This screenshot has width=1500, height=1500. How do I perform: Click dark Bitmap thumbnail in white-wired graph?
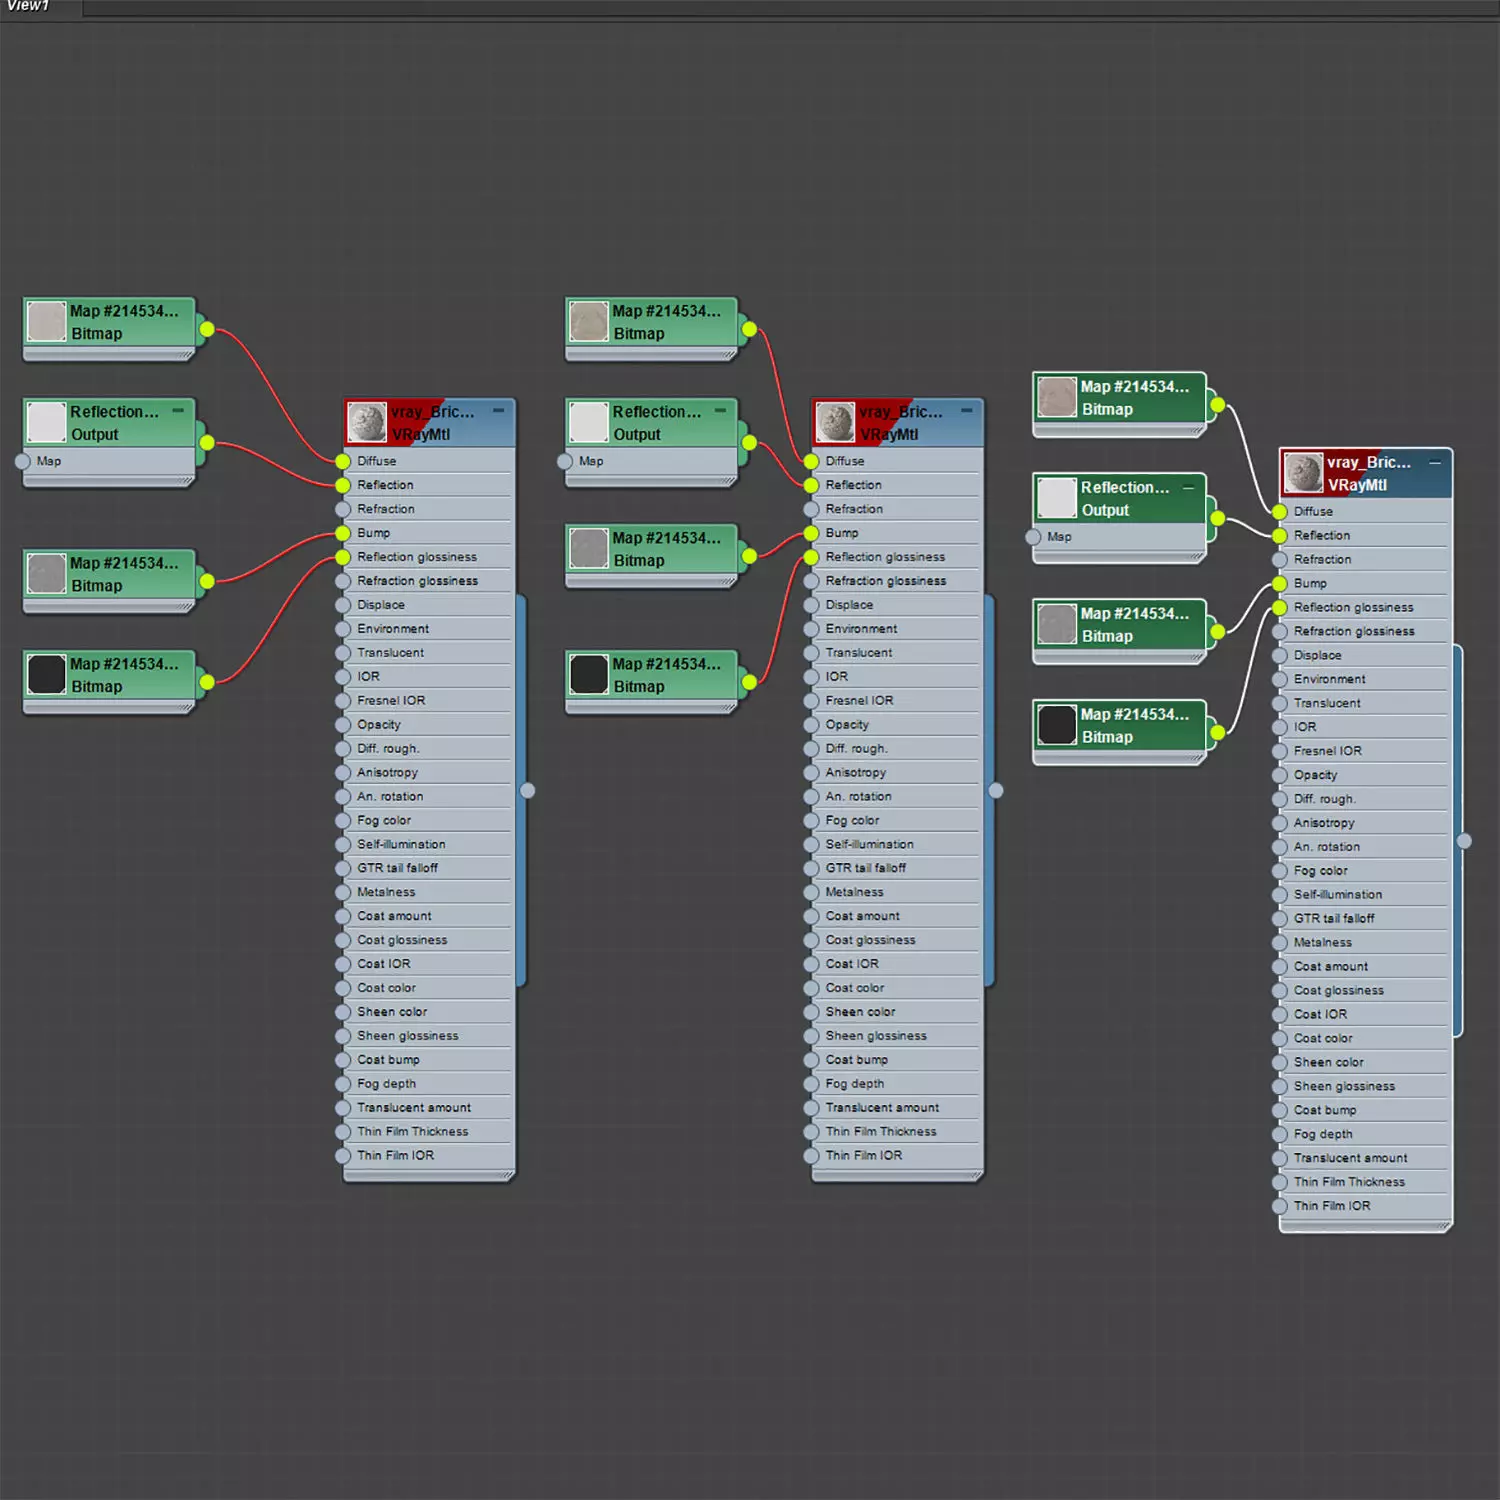pos(1057,725)
